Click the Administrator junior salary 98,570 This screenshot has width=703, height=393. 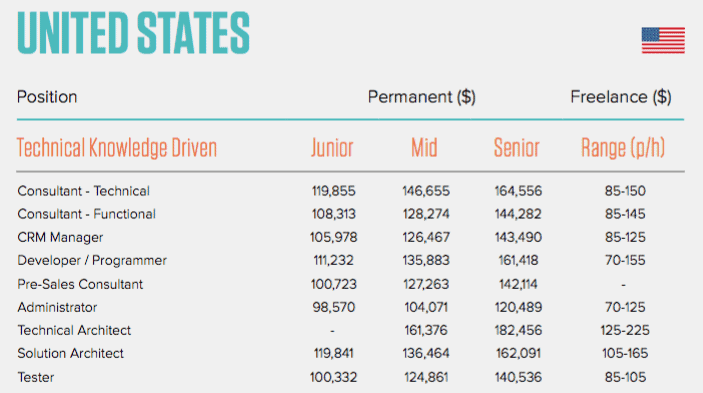pyautogui.click(x=334, y=307)
